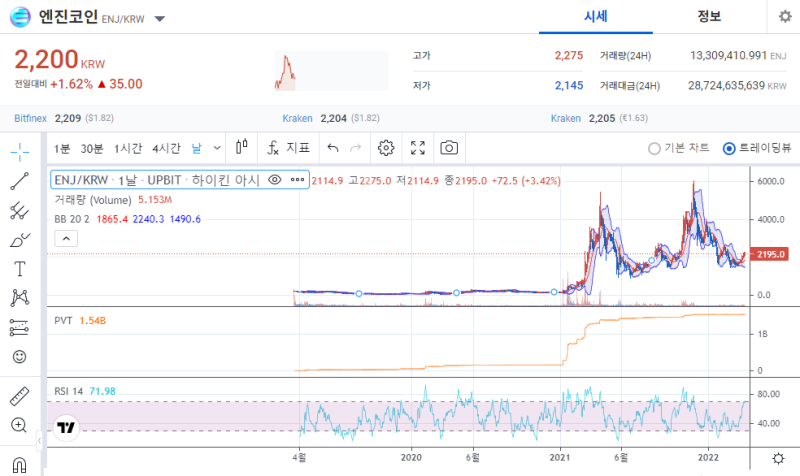Image resolution: width=800 pixels, height=476 pixels.
Task: Enter fullscreen chart mode
Action: [x=418, y=148]
